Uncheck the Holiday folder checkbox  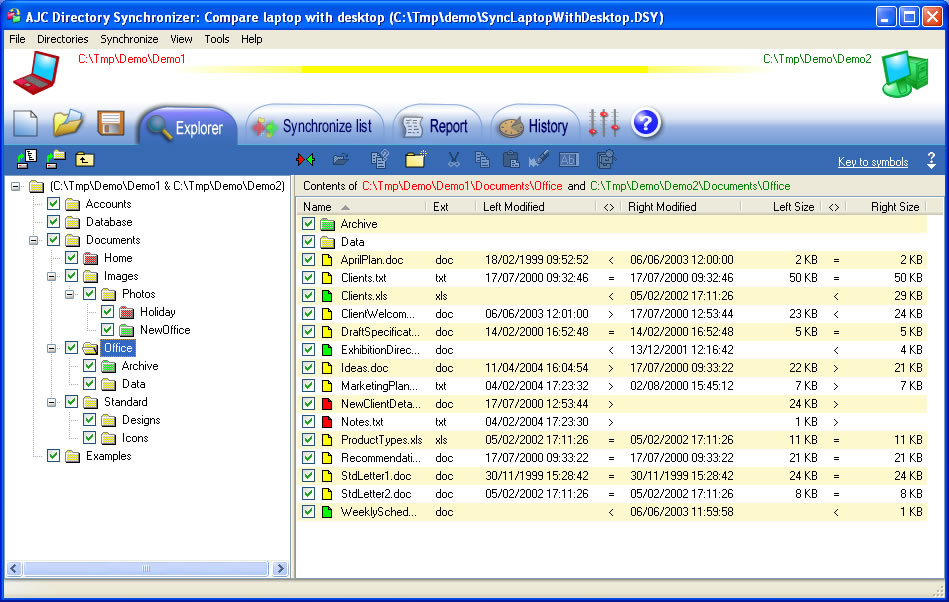[108, 312]
